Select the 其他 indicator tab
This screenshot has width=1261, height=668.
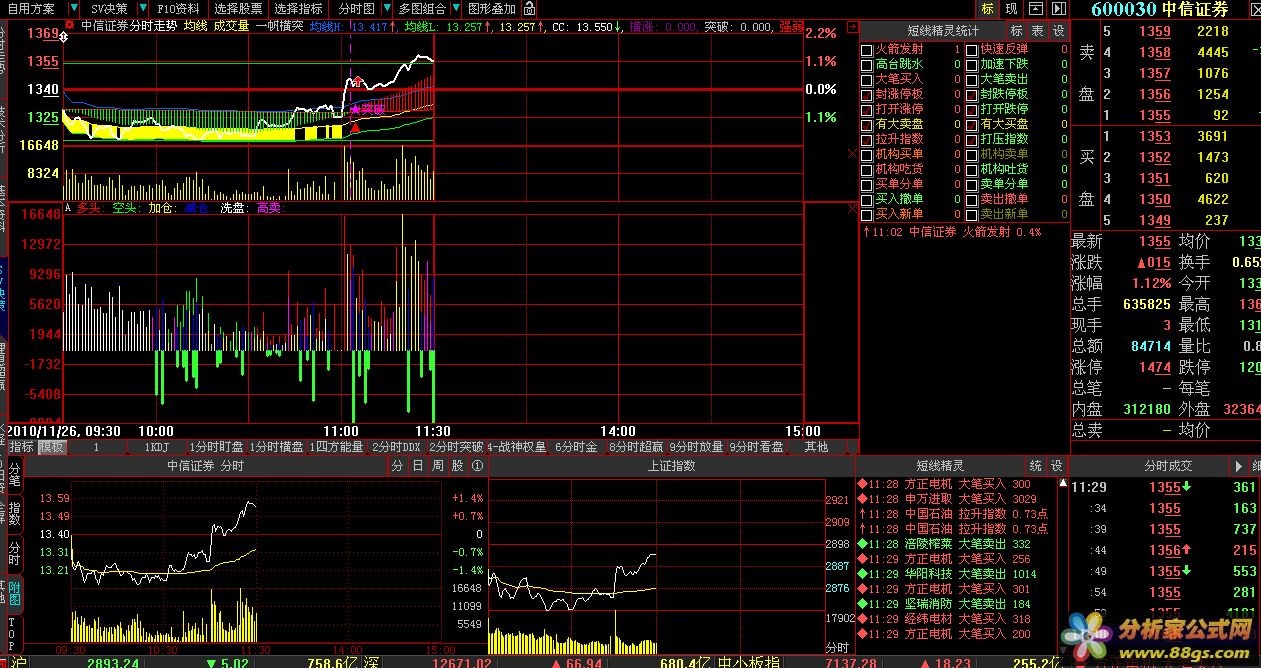[x=816, y=447]
